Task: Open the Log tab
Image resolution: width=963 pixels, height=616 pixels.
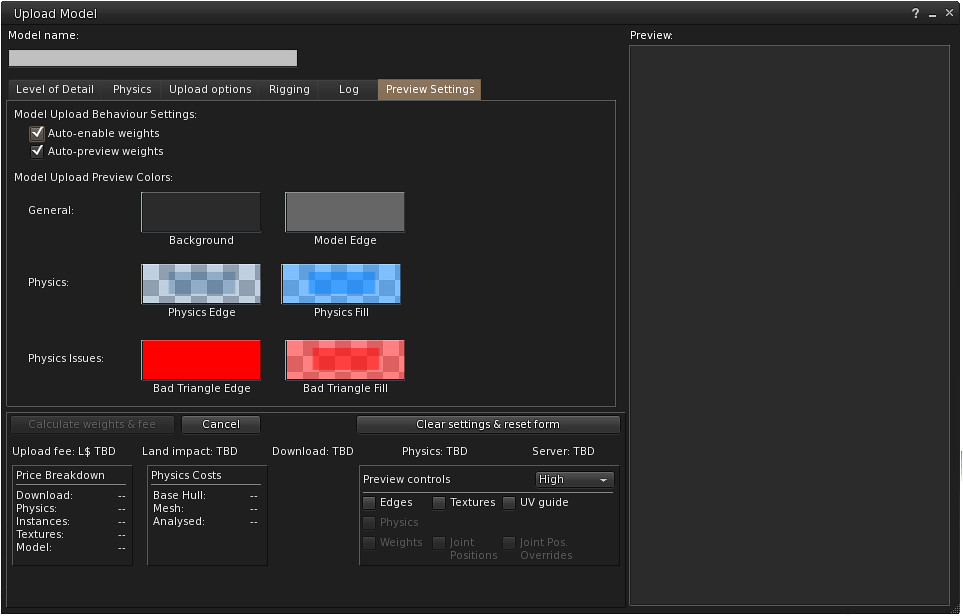Action: 348,89
